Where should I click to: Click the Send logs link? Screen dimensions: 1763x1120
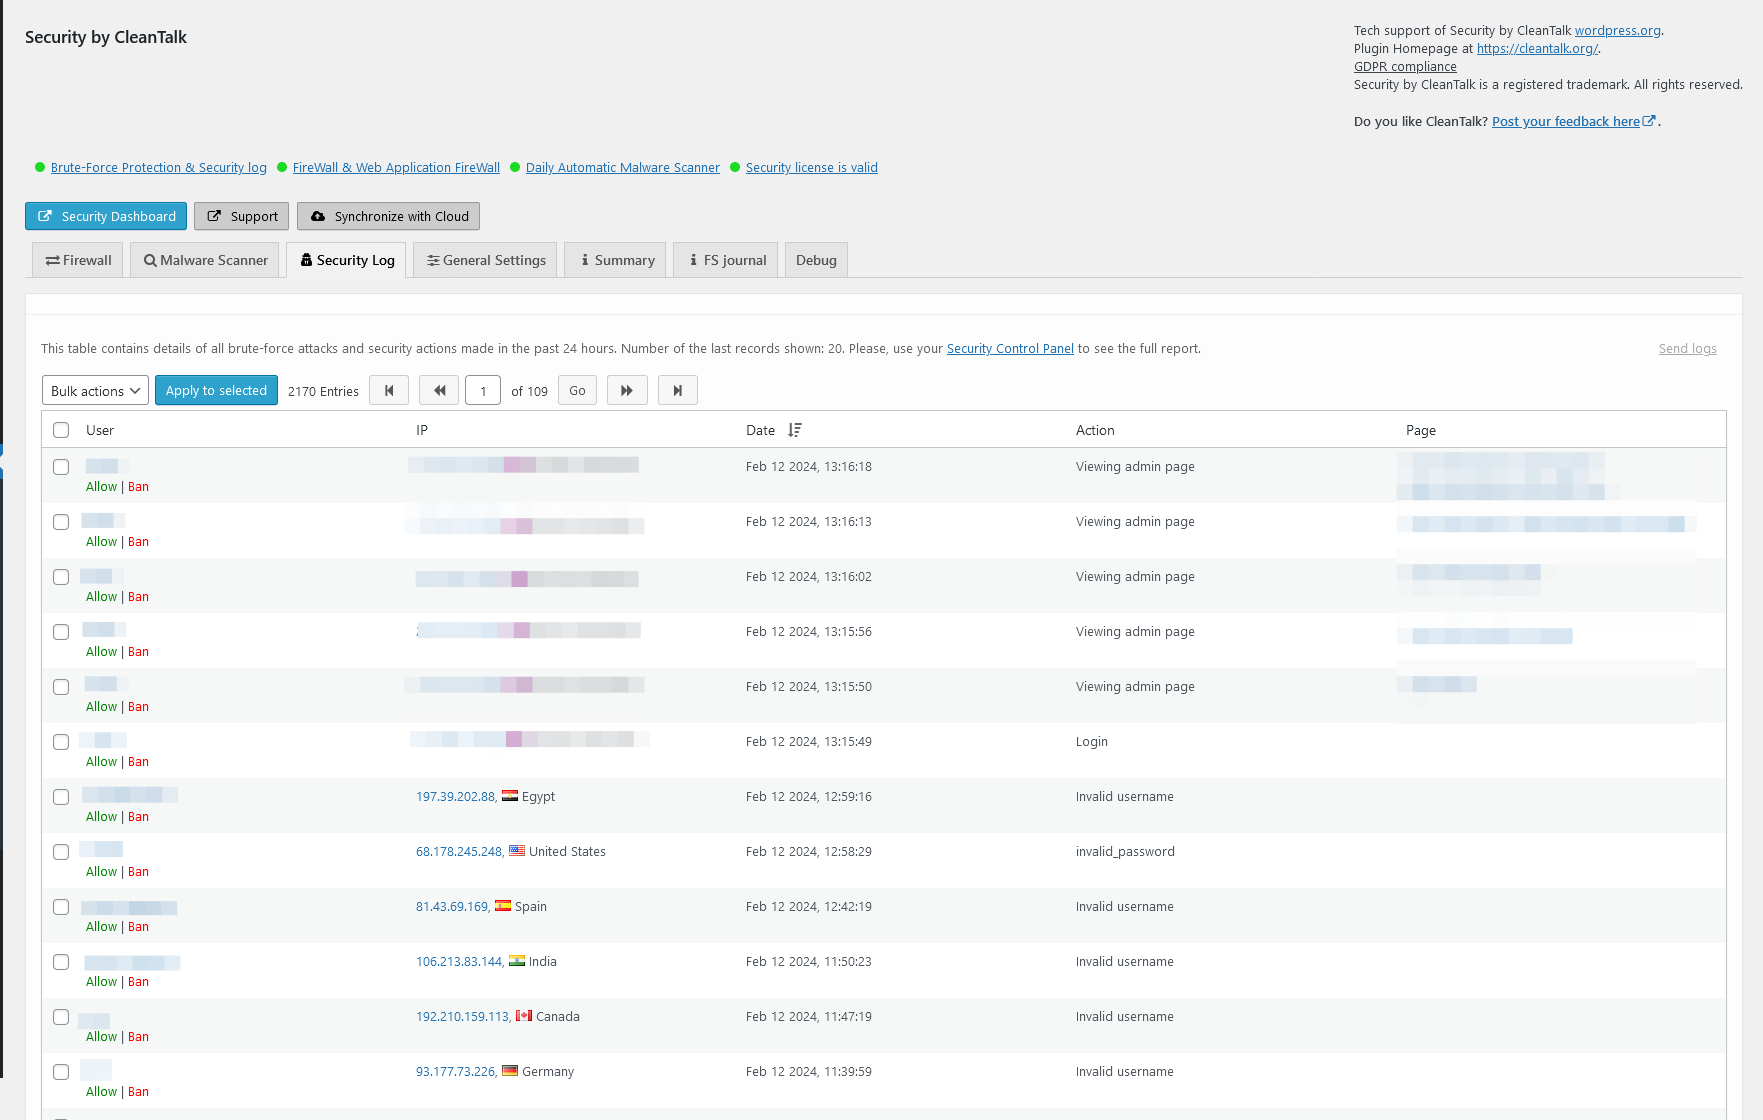click(x=1687, y=348)
